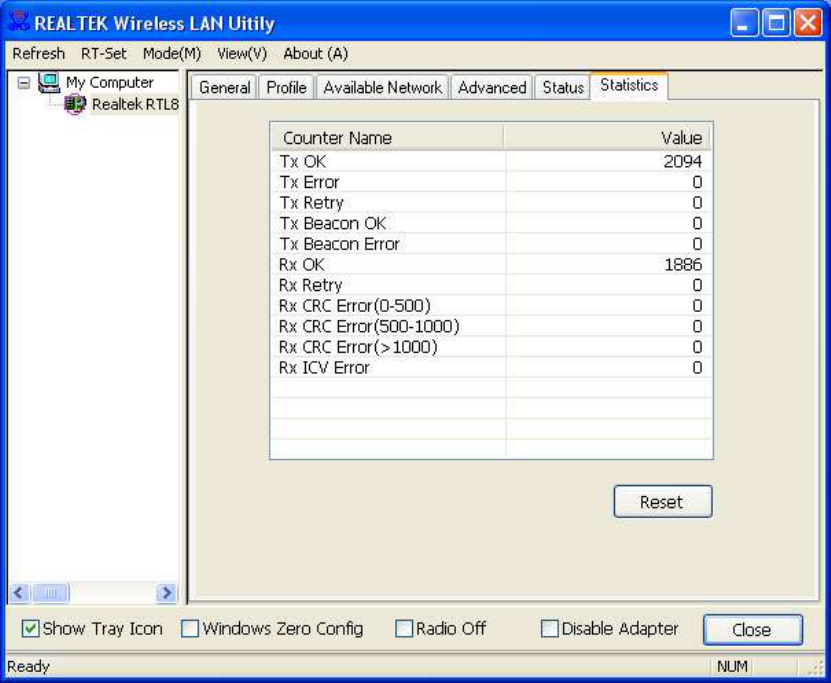Screen dimensions: 831x683
Task: Select the Rx CRC Error(0-500) row
Action: pyautogui.click(x=491, y=306)
